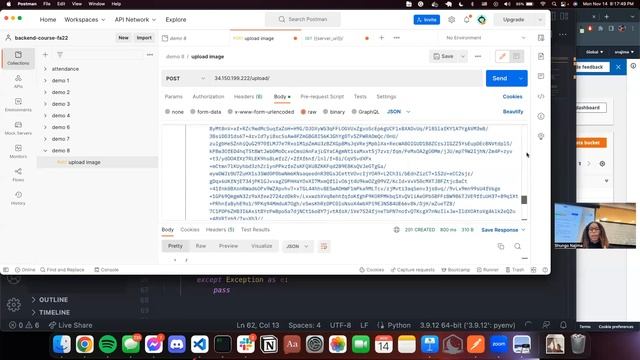640x360 pixels.
Task: Open the documentation icon in right sidebar
Action: pos(541,56)
